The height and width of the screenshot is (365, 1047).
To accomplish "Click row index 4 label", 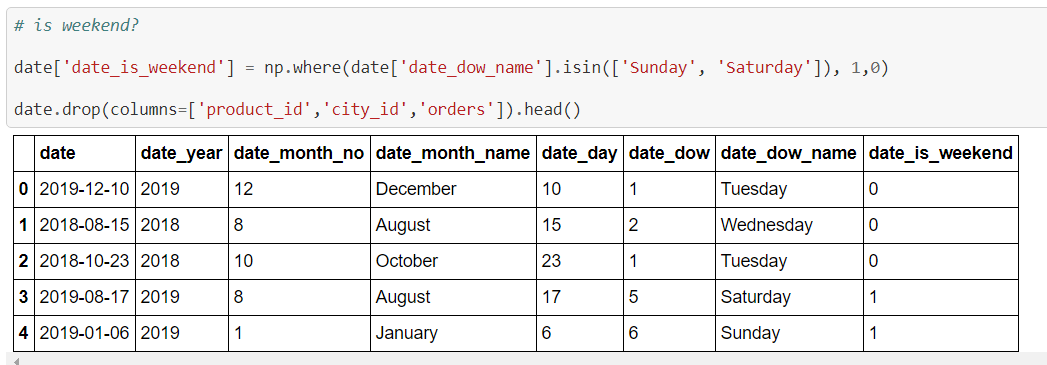I will tap(24, 333).
